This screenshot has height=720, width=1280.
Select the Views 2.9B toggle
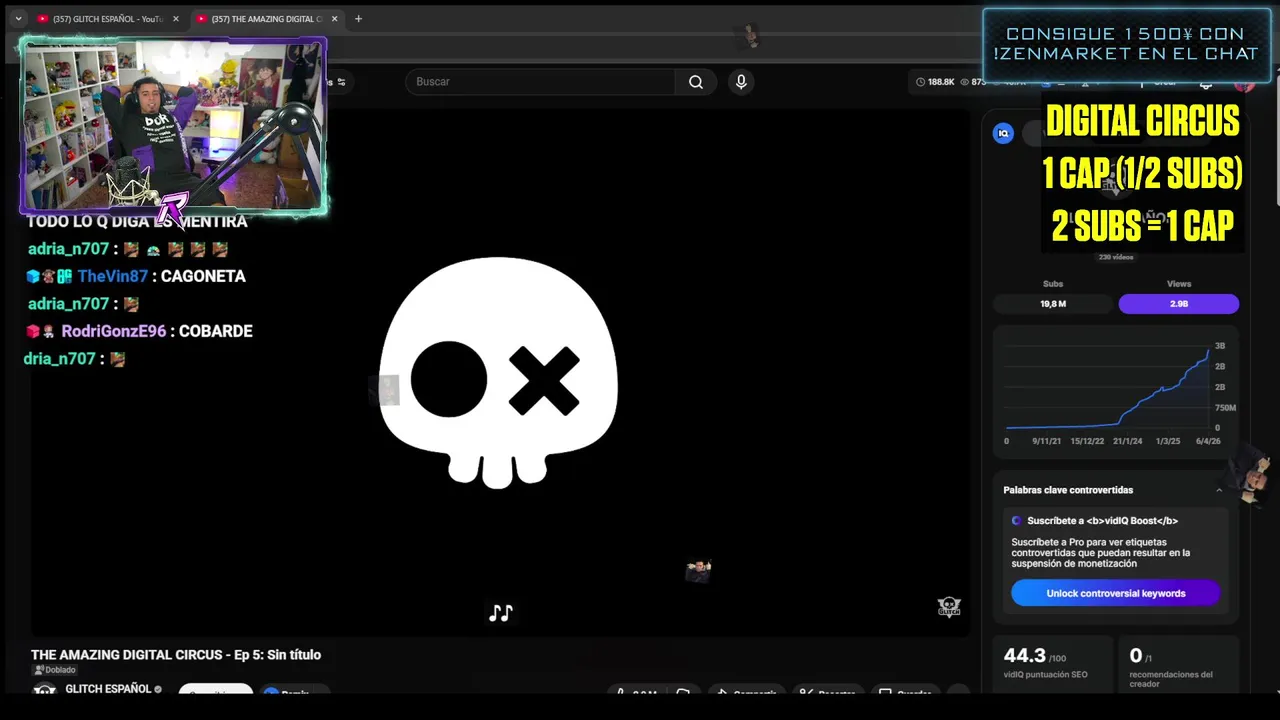[x=1179, y=304]
